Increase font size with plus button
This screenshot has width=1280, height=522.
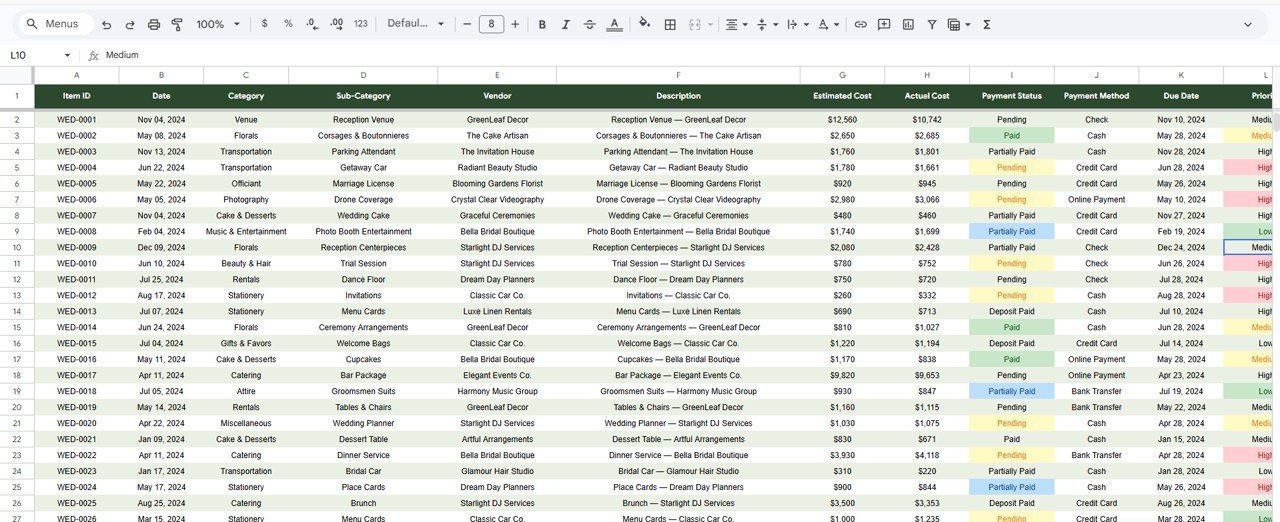point(515,24)
